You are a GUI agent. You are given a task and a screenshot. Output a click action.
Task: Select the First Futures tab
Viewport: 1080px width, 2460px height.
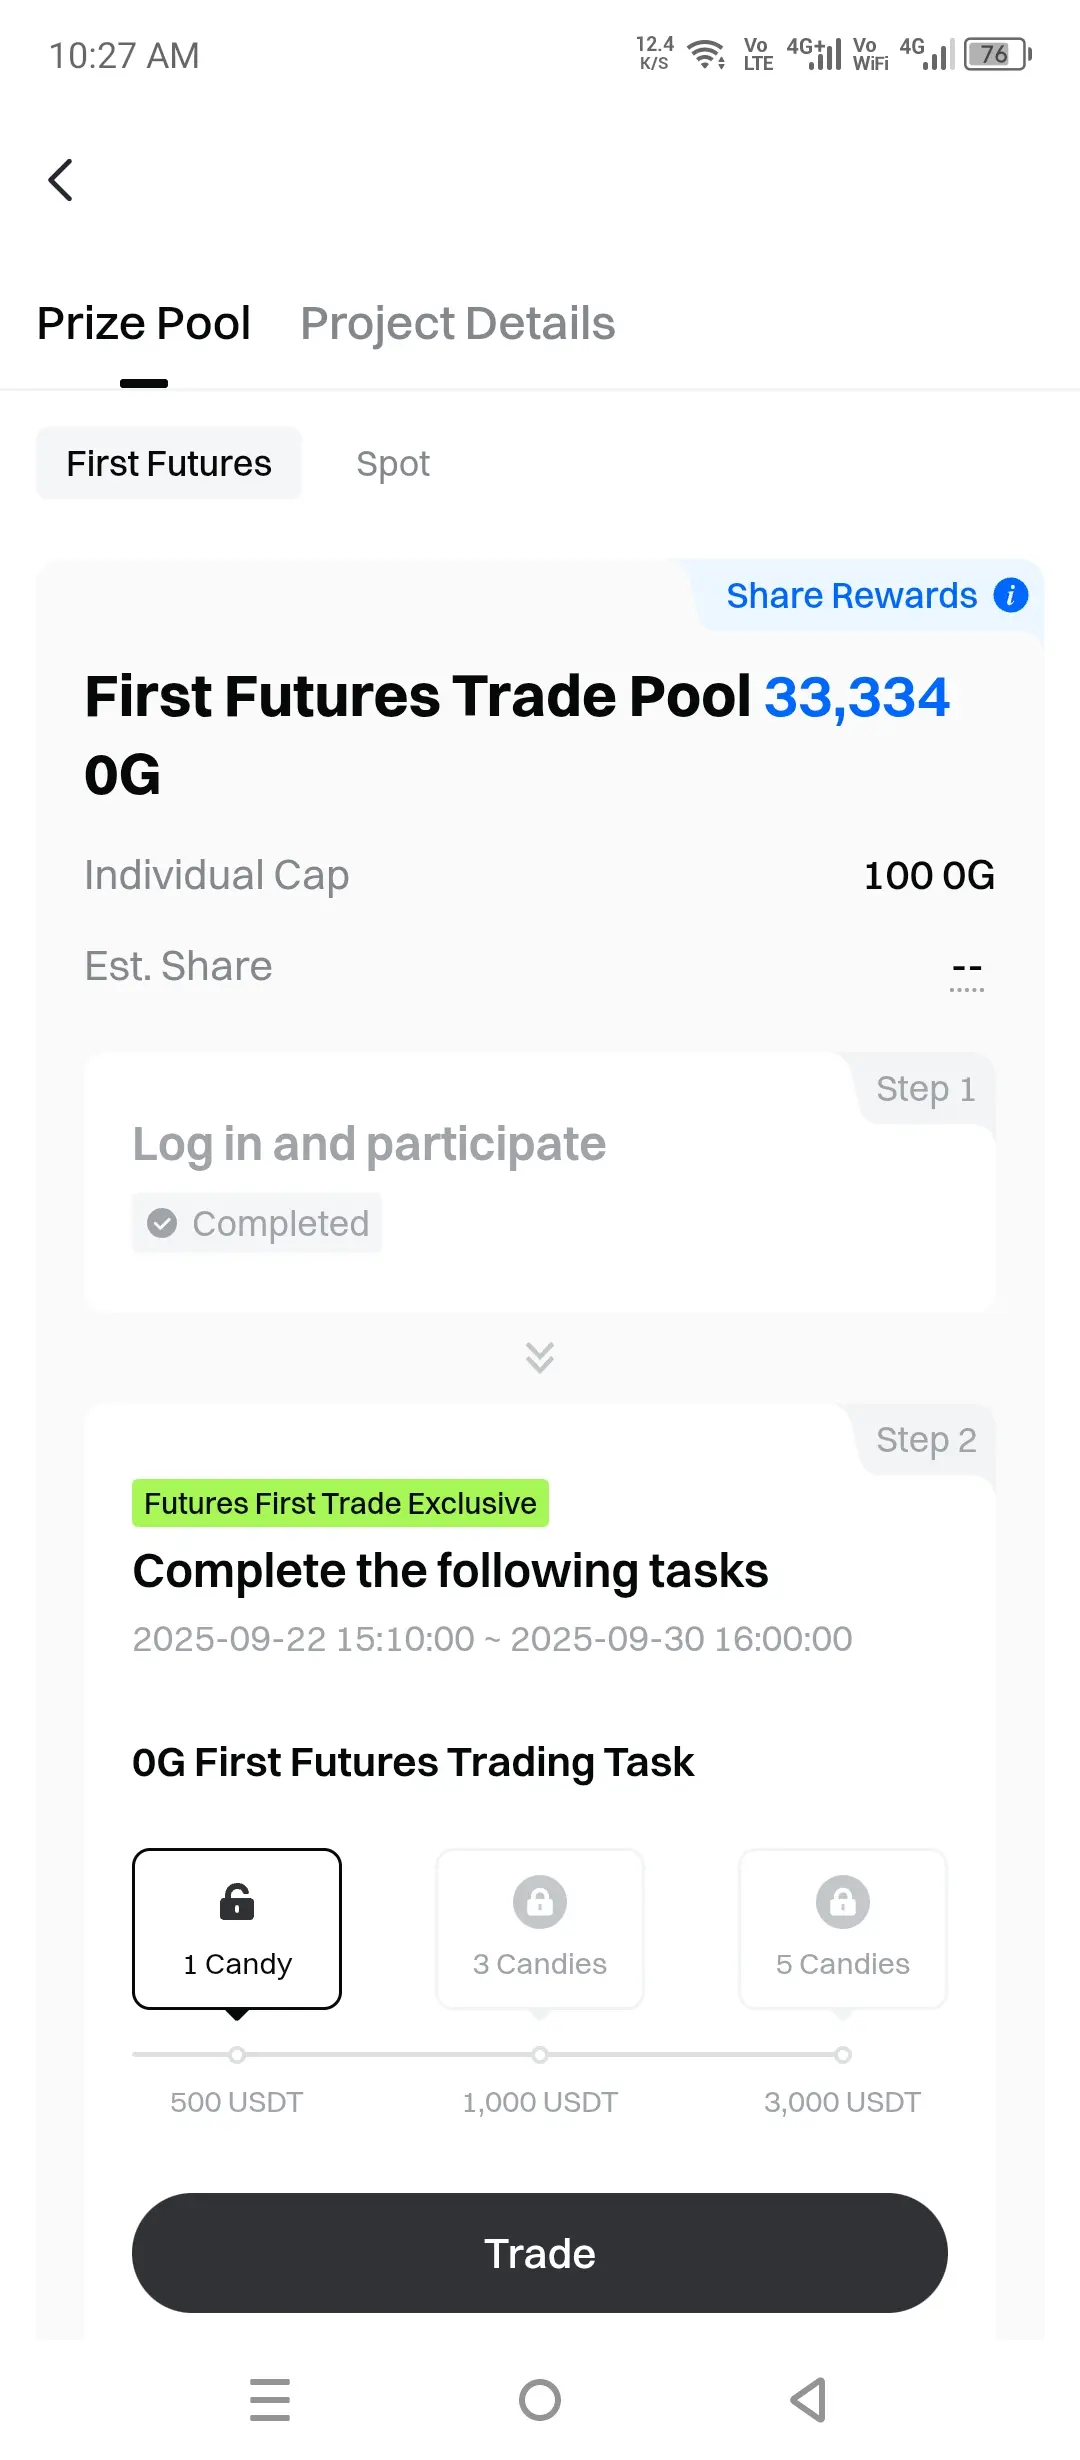[x=169, y=464]
